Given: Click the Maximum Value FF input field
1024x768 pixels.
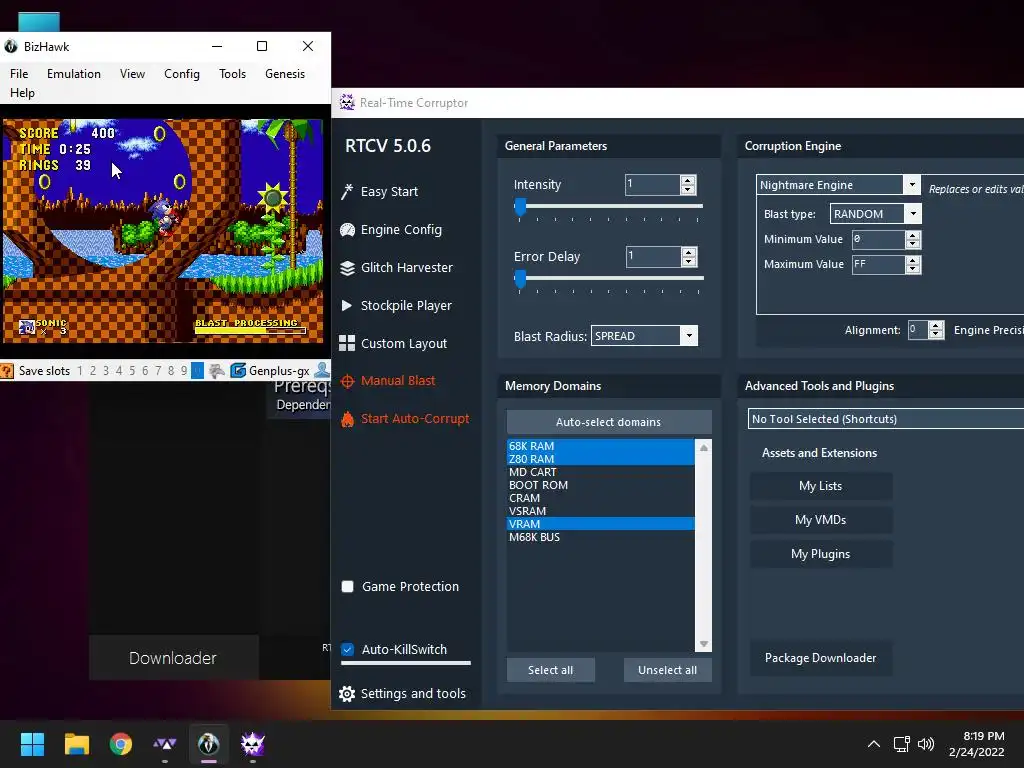Looking at the screenshot, I should 878,264.
